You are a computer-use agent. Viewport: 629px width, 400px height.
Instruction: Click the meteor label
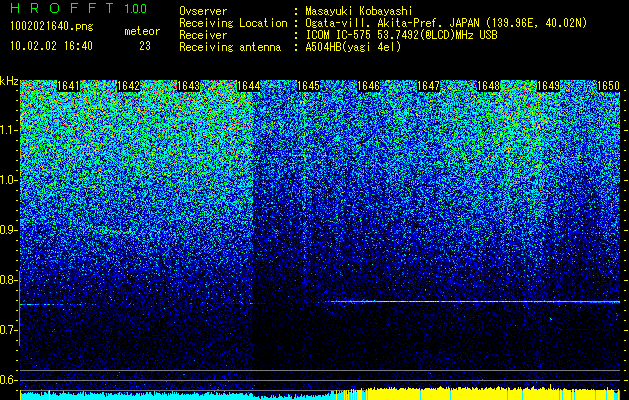[142, 31]
